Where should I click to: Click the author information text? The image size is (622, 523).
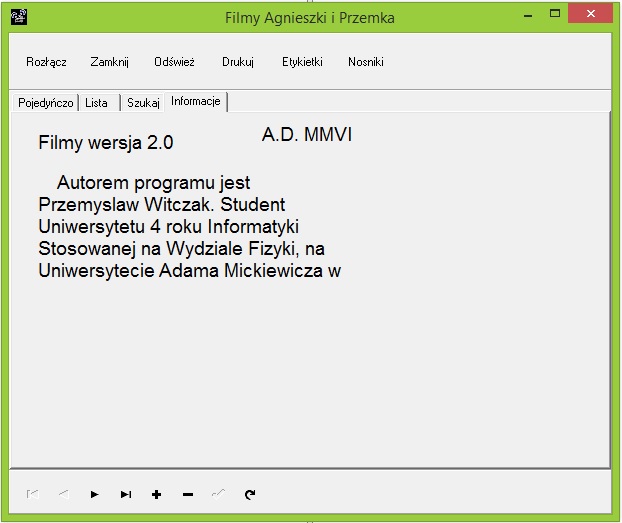click(190, 226)
